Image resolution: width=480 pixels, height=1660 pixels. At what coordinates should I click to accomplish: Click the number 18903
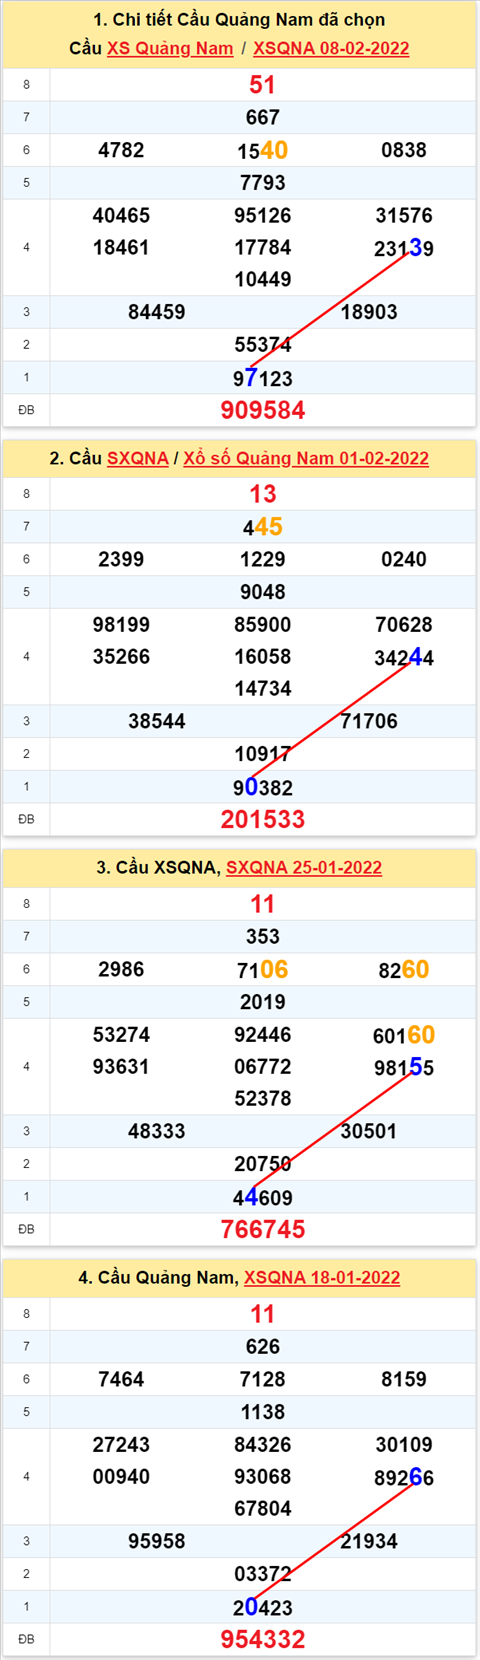click(369, 312)
